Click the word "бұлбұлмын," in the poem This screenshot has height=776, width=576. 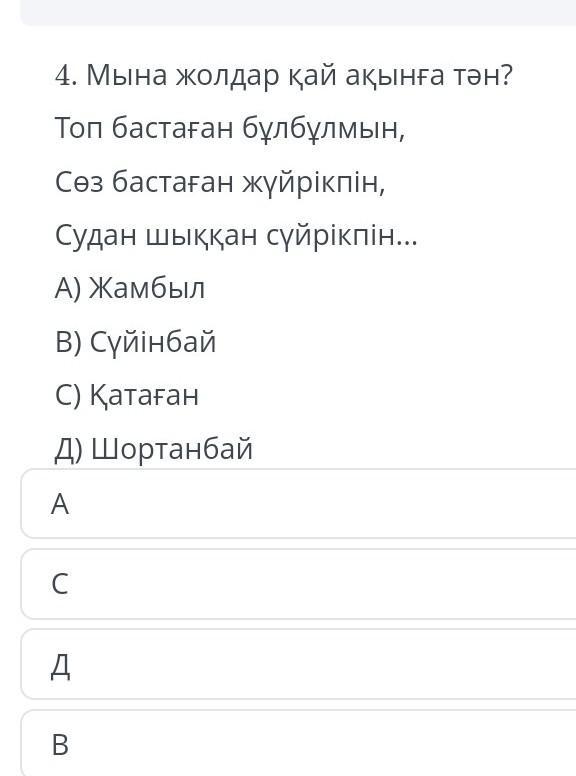(x=324, y=129)
